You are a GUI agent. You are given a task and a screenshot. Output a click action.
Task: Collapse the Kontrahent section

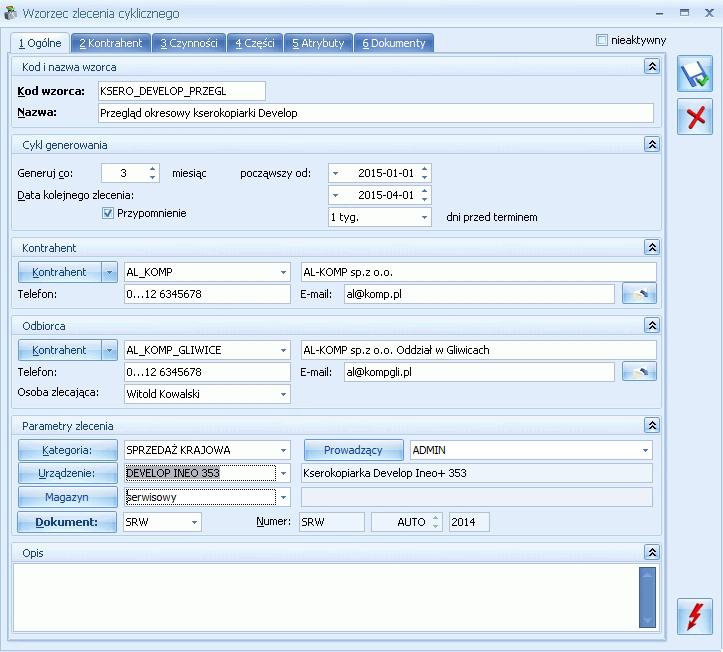point(652,247)
